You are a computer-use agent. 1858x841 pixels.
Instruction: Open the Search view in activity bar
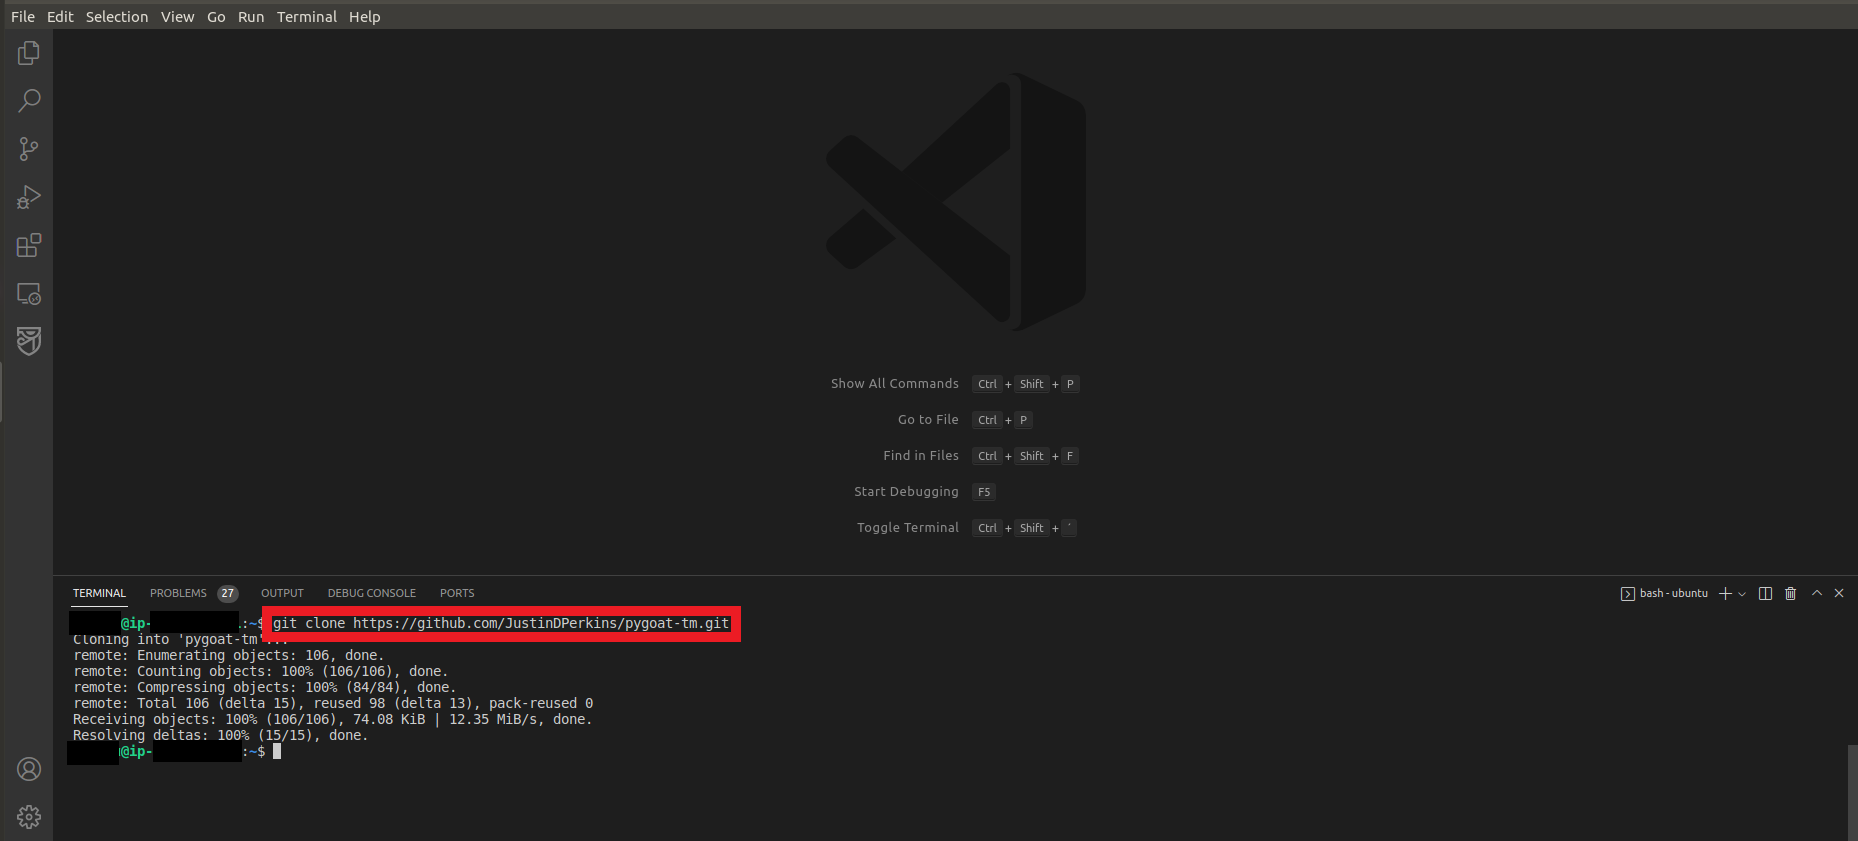pyautogui.click(x=29, y=101)
